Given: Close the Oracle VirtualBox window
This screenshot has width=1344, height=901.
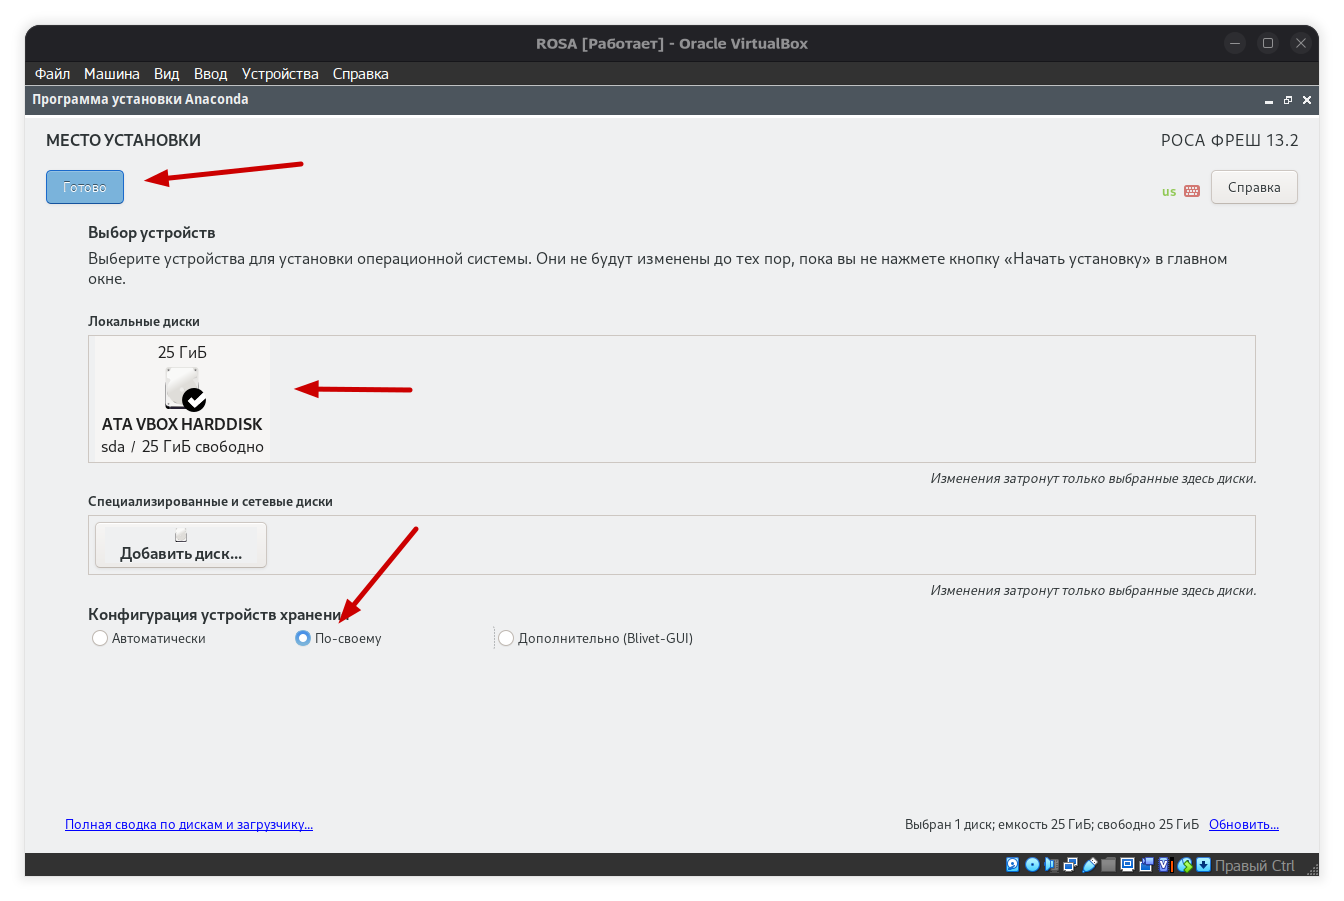Looking at the screenshot, I should click(x=1301, y=43).
